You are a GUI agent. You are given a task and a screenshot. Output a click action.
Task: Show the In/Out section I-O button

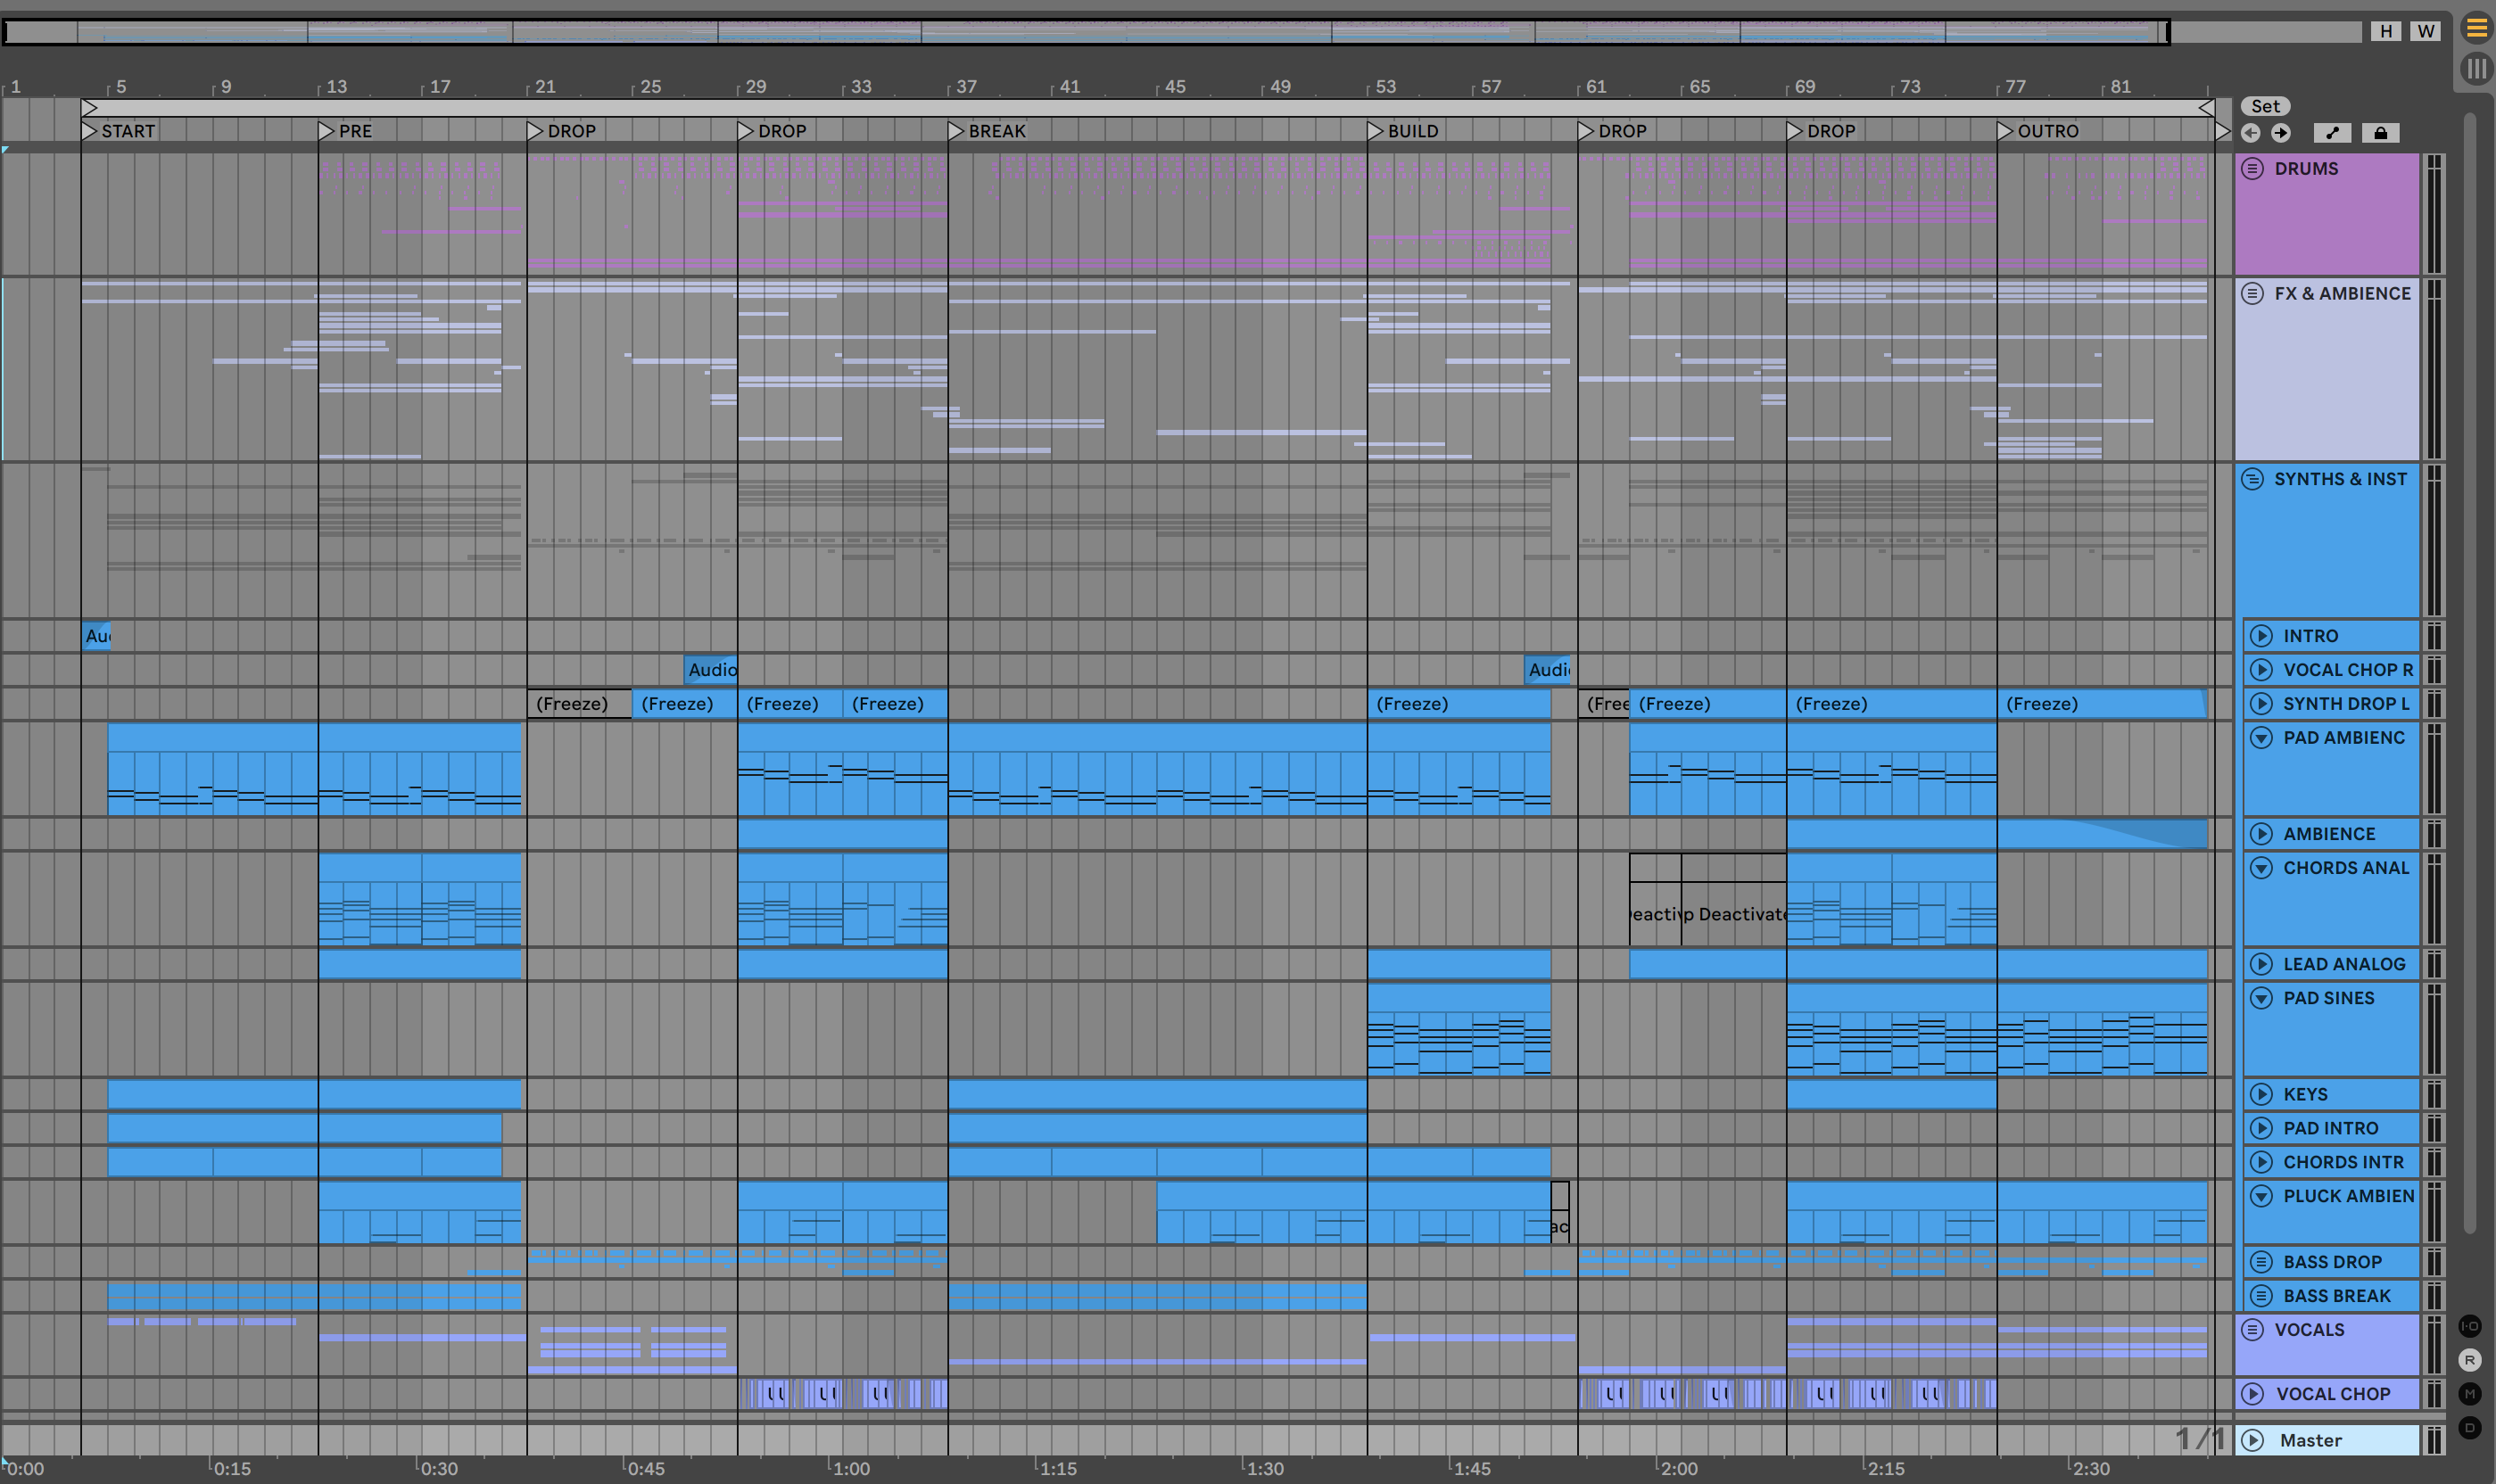coord(2469,1326)
